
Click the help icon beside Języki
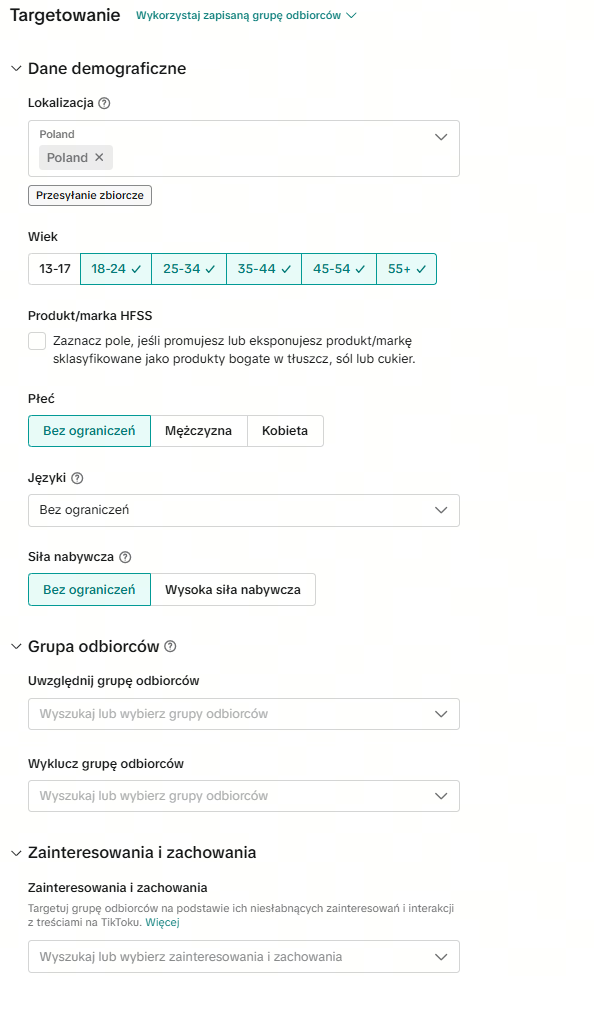pos(77,478)
